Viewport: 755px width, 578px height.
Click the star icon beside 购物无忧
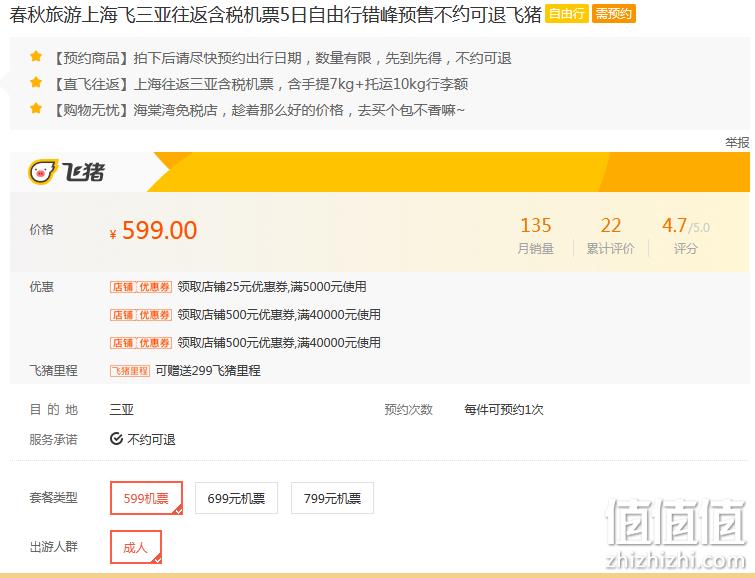[x=36, y=108]
